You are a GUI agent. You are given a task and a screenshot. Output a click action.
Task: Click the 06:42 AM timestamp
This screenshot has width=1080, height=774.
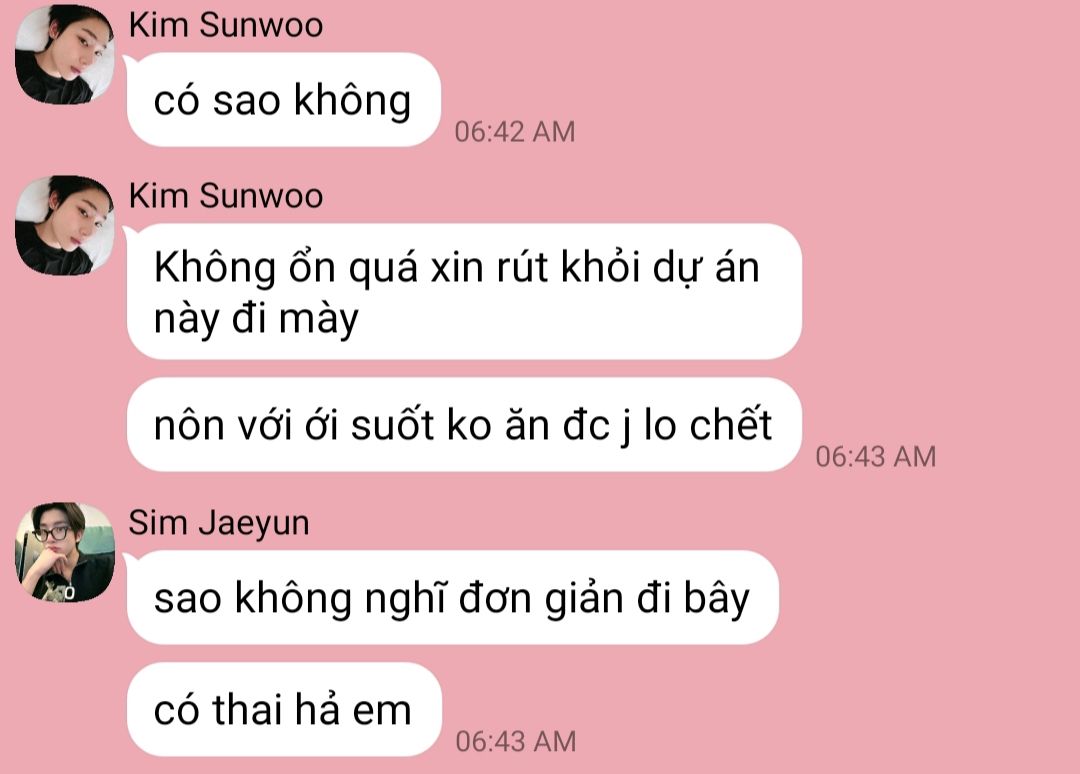pyautogui.click(x=515, y=132)
